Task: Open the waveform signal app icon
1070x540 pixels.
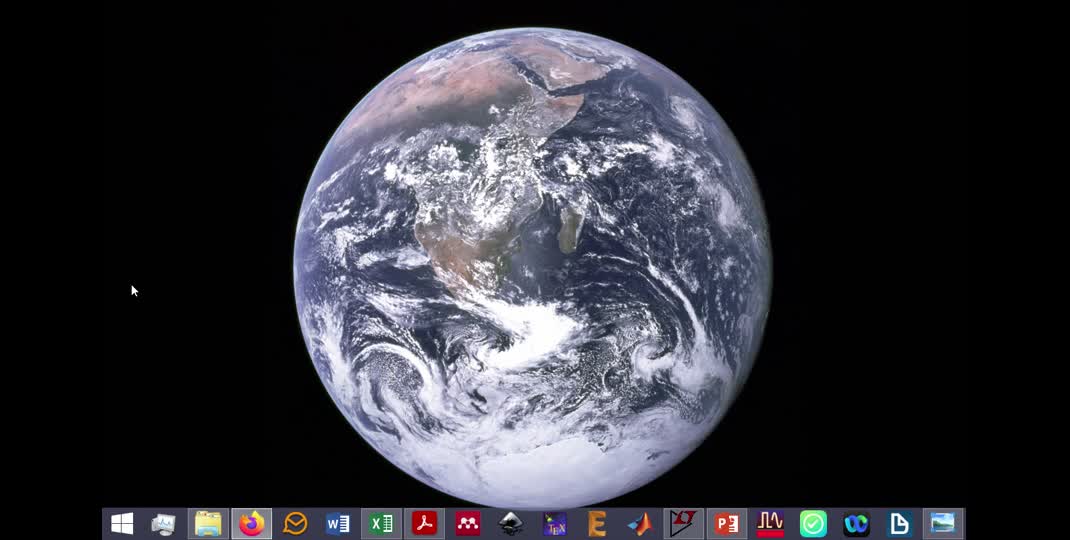Action: (770, 524)
